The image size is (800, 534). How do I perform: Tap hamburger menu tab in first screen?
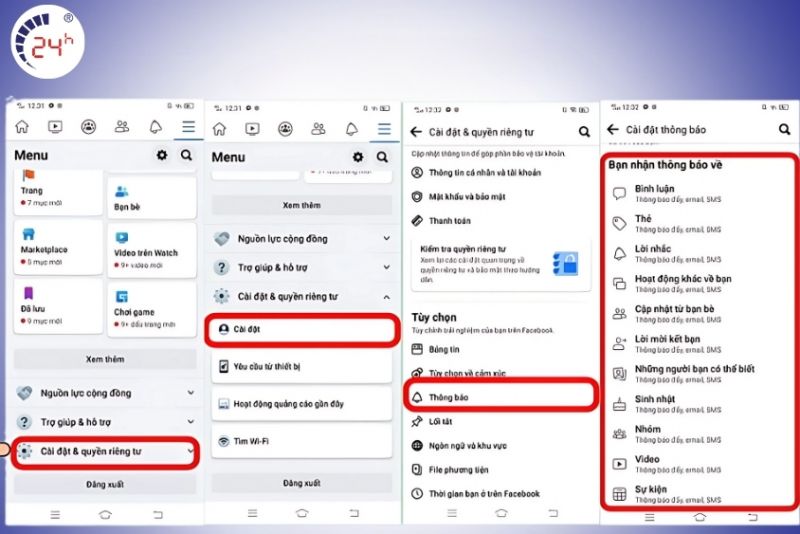point(189,126)
